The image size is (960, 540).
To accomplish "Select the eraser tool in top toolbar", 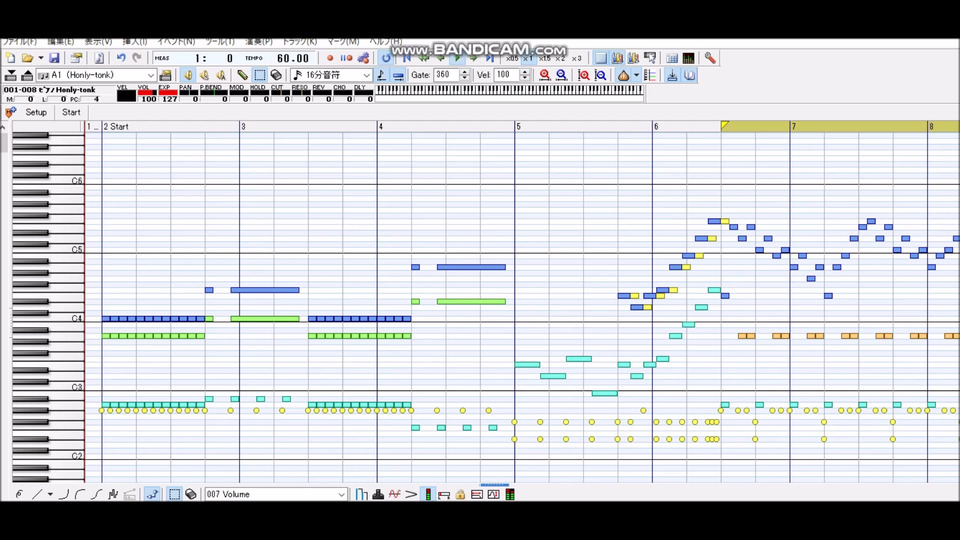I will (x=276, y=75).
